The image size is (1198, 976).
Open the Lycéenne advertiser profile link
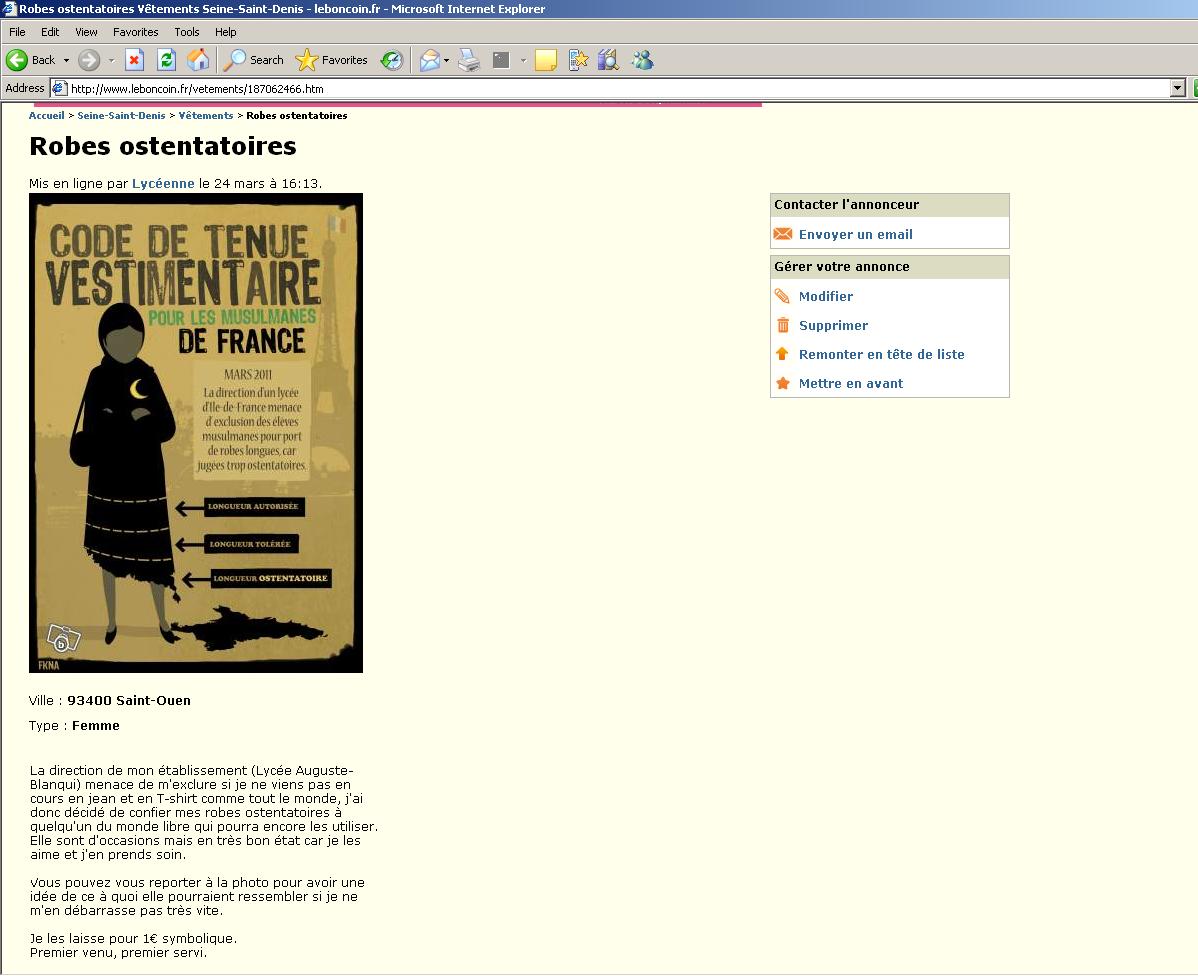[x=163, y=183]
